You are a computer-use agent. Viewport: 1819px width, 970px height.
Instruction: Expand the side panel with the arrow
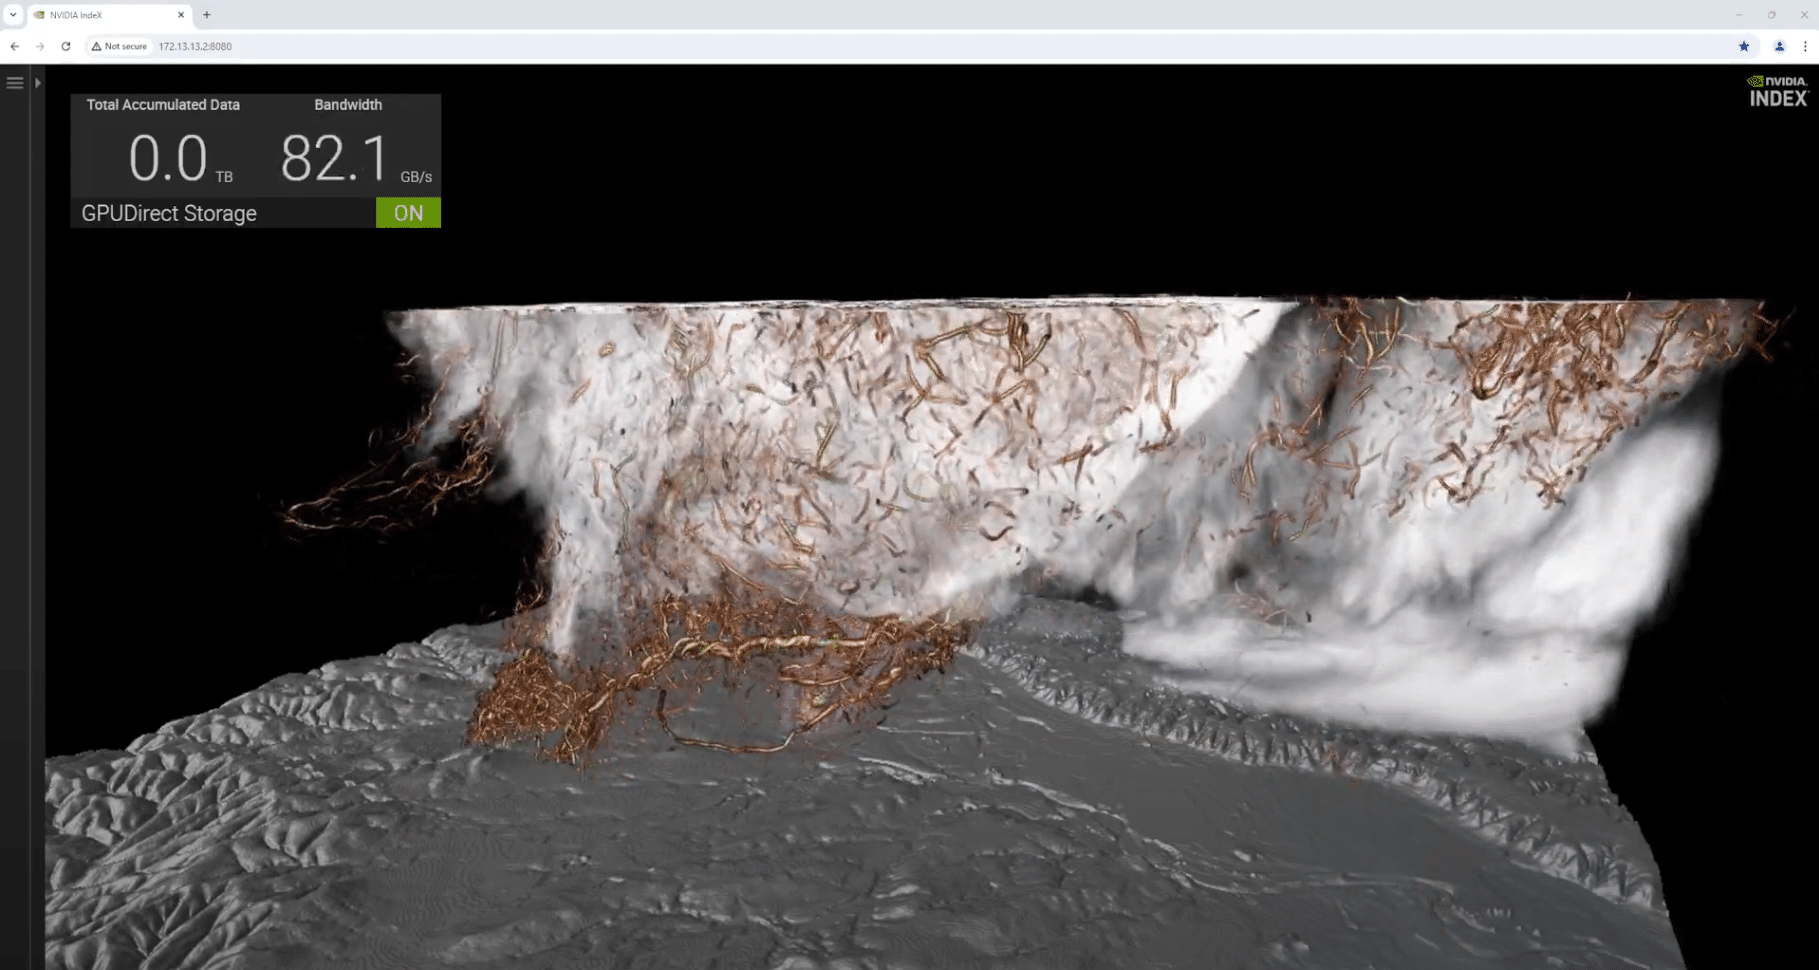(38, 83)
